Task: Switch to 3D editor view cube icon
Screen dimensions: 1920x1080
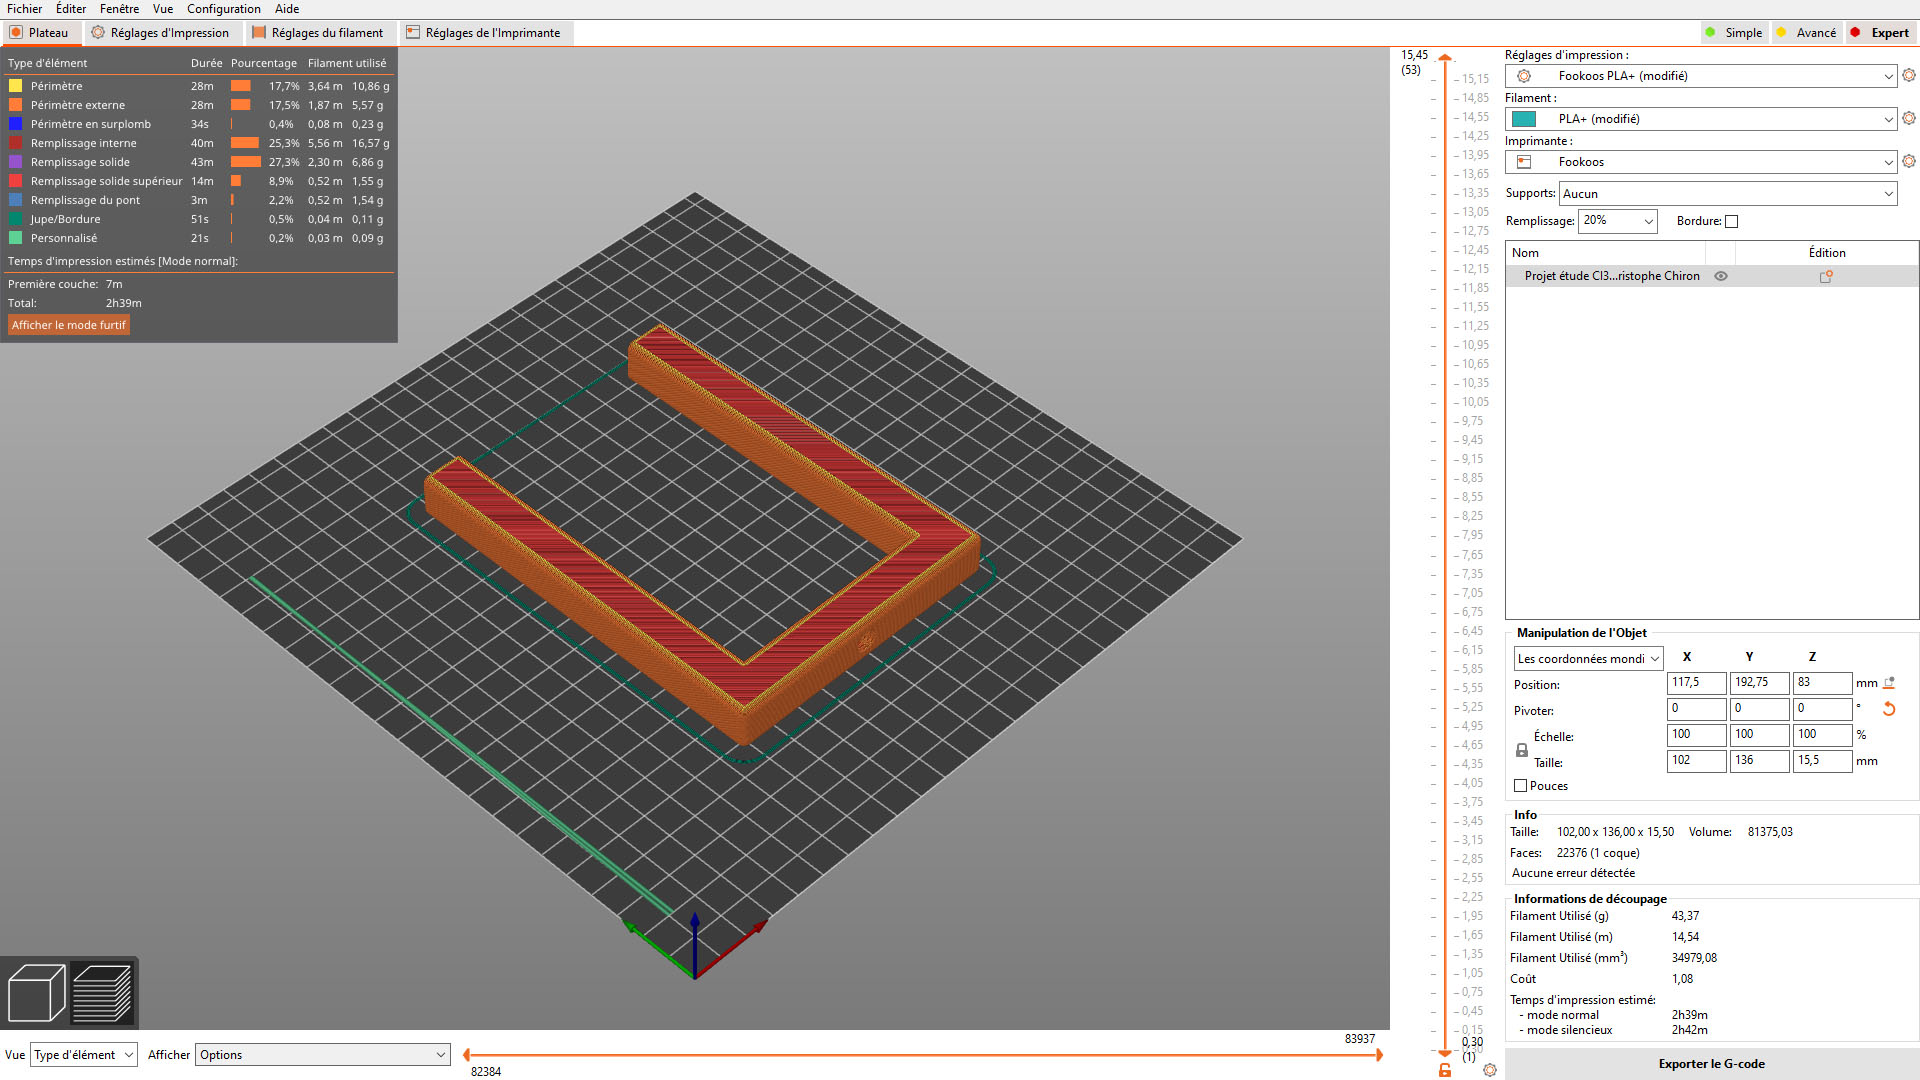Action: tap(36, 992)
